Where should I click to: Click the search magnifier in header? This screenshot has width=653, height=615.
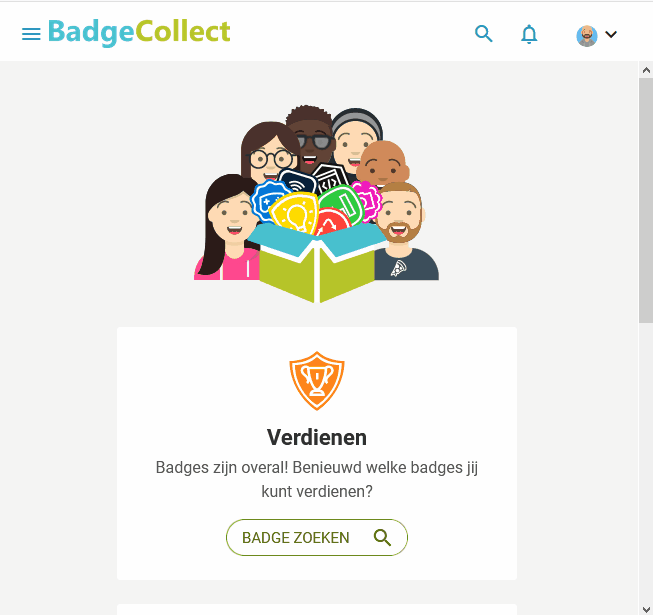484,34
